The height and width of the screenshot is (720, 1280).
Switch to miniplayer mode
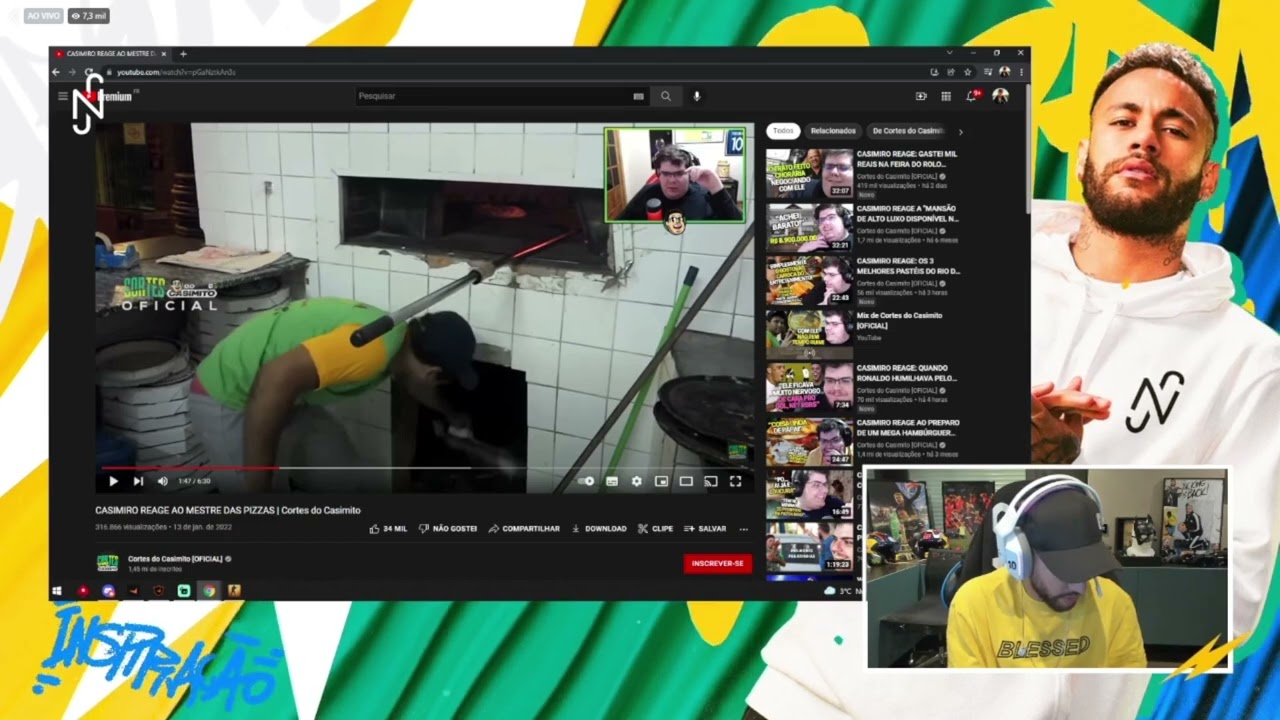pyautogui.click(x=661, y=481)
